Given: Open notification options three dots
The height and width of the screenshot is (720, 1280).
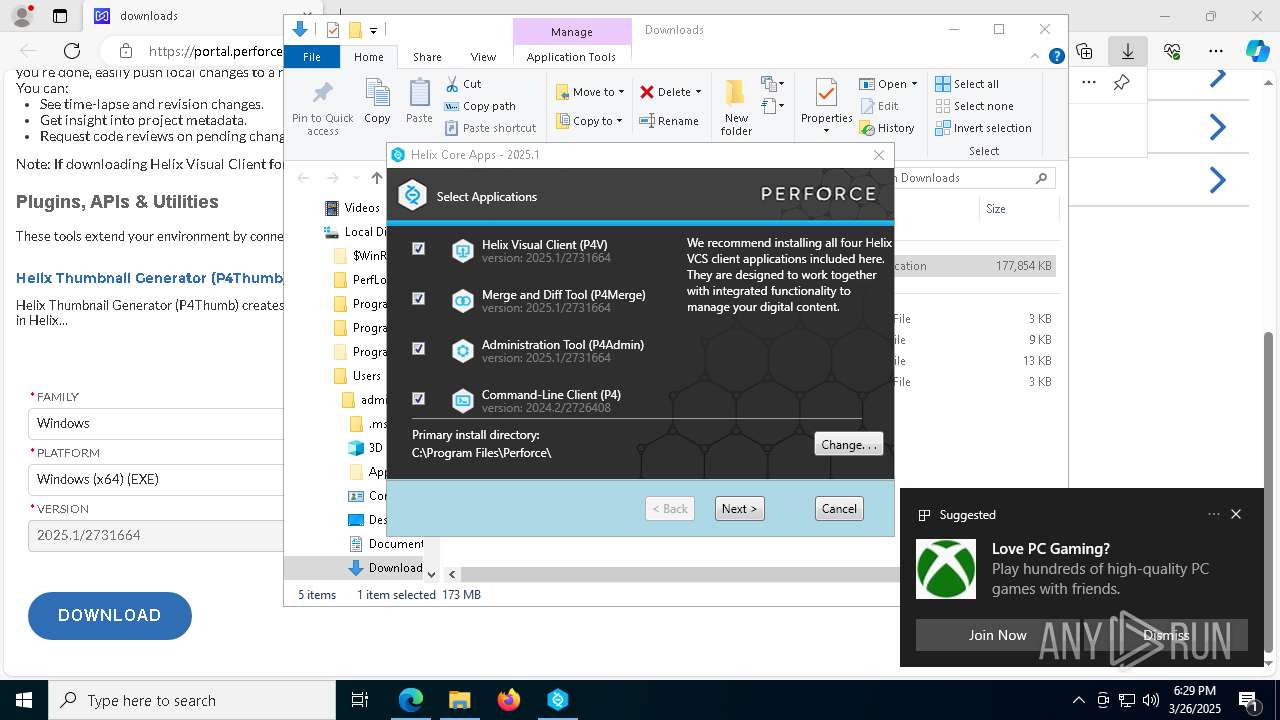Looking at the screenshot, I should coord(1213,514).
